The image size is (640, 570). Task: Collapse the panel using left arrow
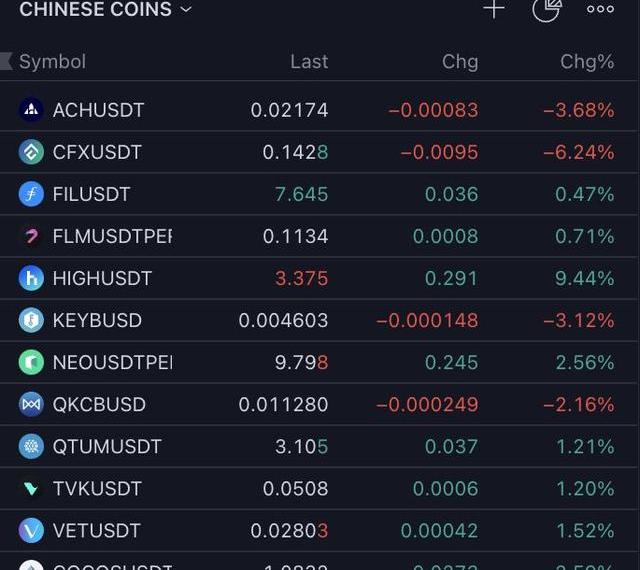[7, 61]
